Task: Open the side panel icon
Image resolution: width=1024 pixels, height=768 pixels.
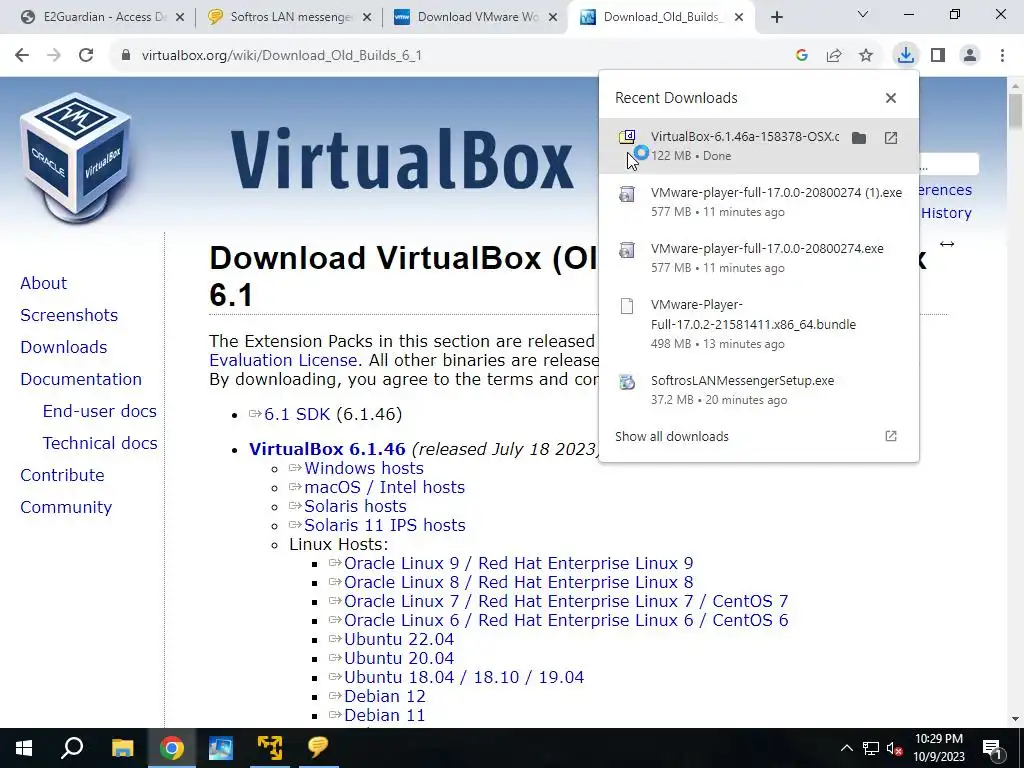Action: (x=938, y=56)
